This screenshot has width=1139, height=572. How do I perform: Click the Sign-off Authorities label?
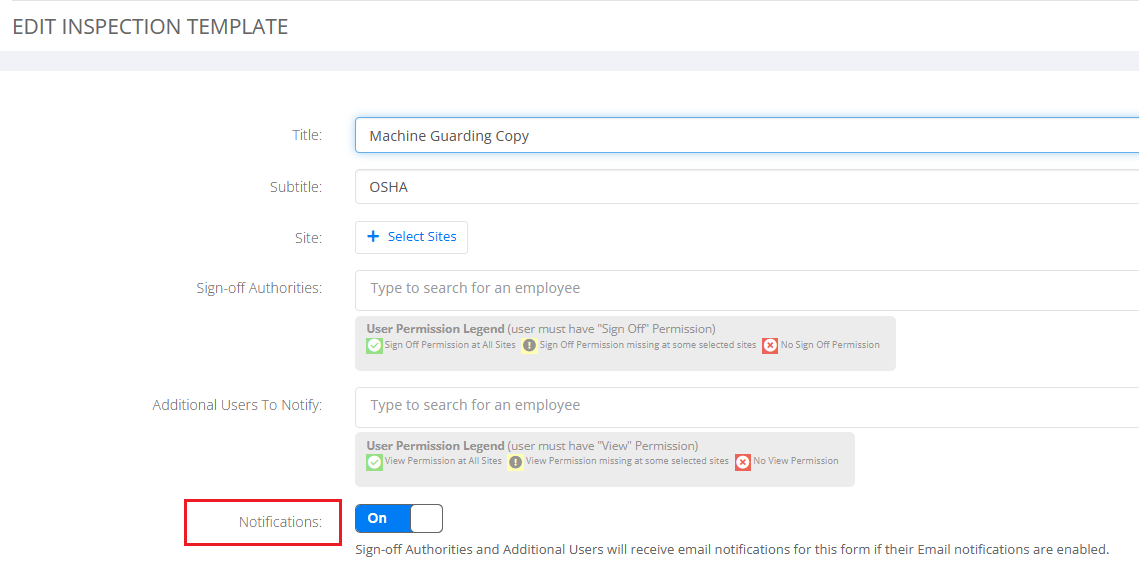[259, 288]
